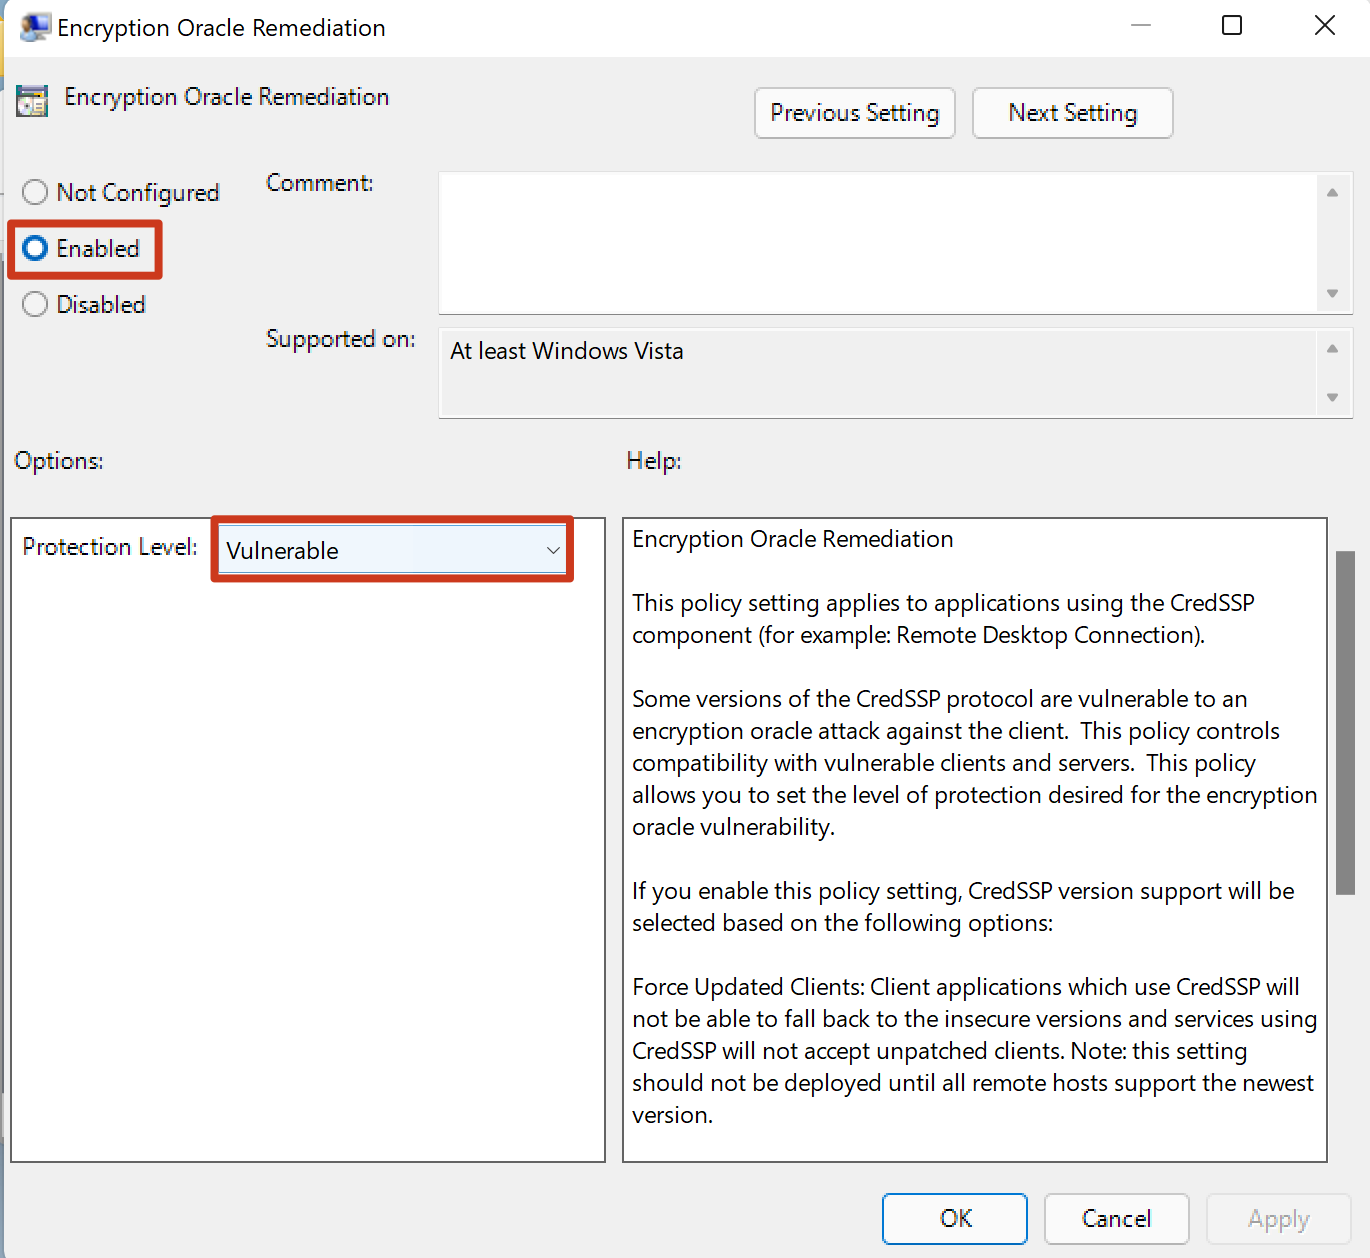Click Supported on box scroll down arrow
Image resolution: width=1370 pixels, height=1258 pixels.
coord(1332,397)
